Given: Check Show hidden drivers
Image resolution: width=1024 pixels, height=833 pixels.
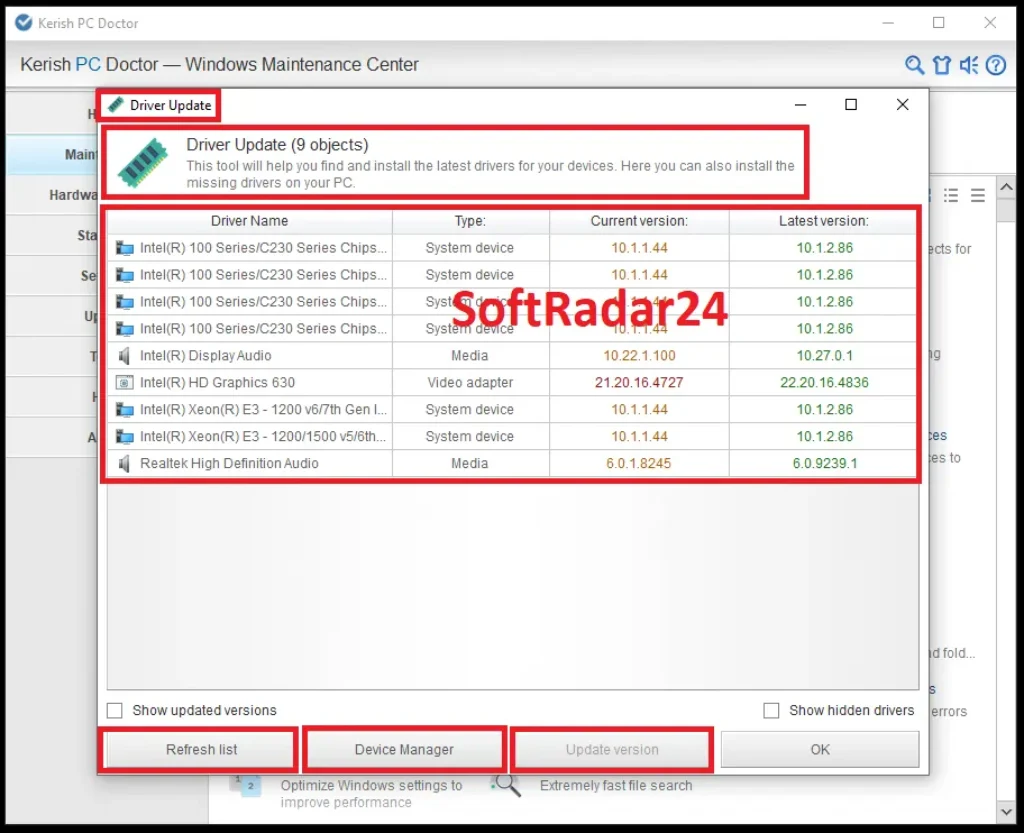Looking at the screenshot, I should coord(771,710).
